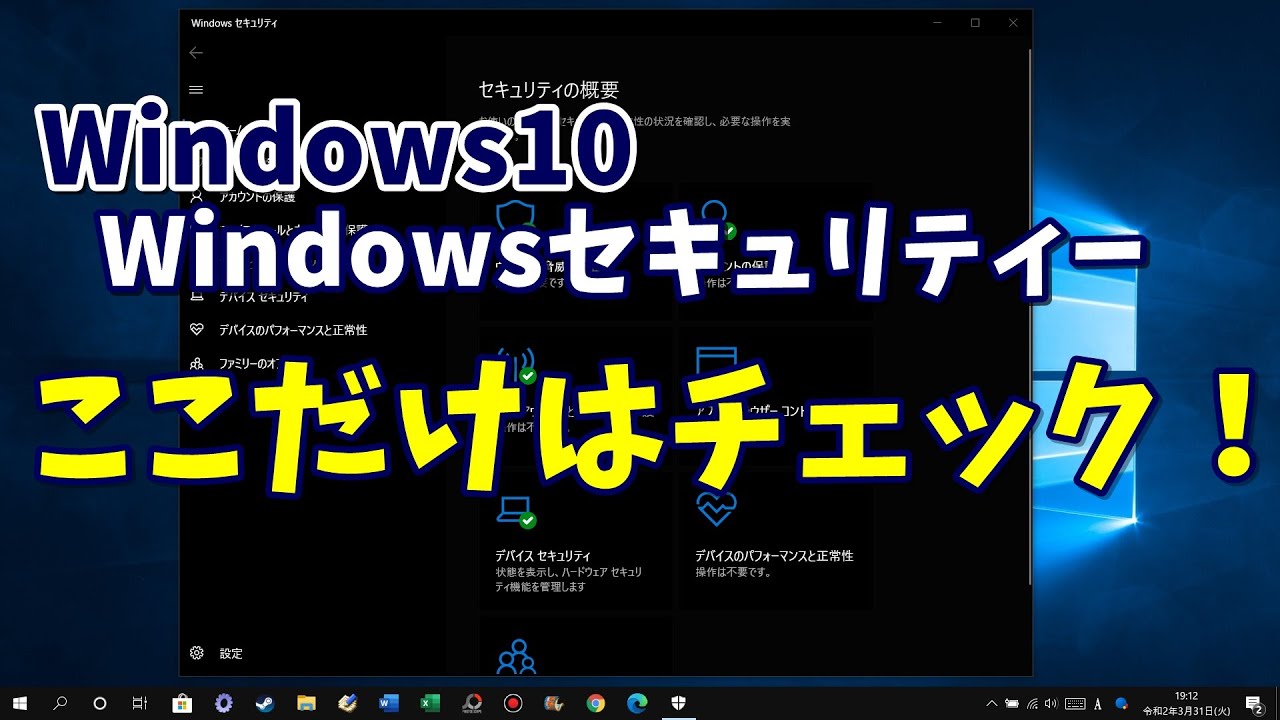Image resolution: width=1280 pixels, height=720 pixels.
Task: Open the red record-button app in taskbar
Action: tap(513, 703)
